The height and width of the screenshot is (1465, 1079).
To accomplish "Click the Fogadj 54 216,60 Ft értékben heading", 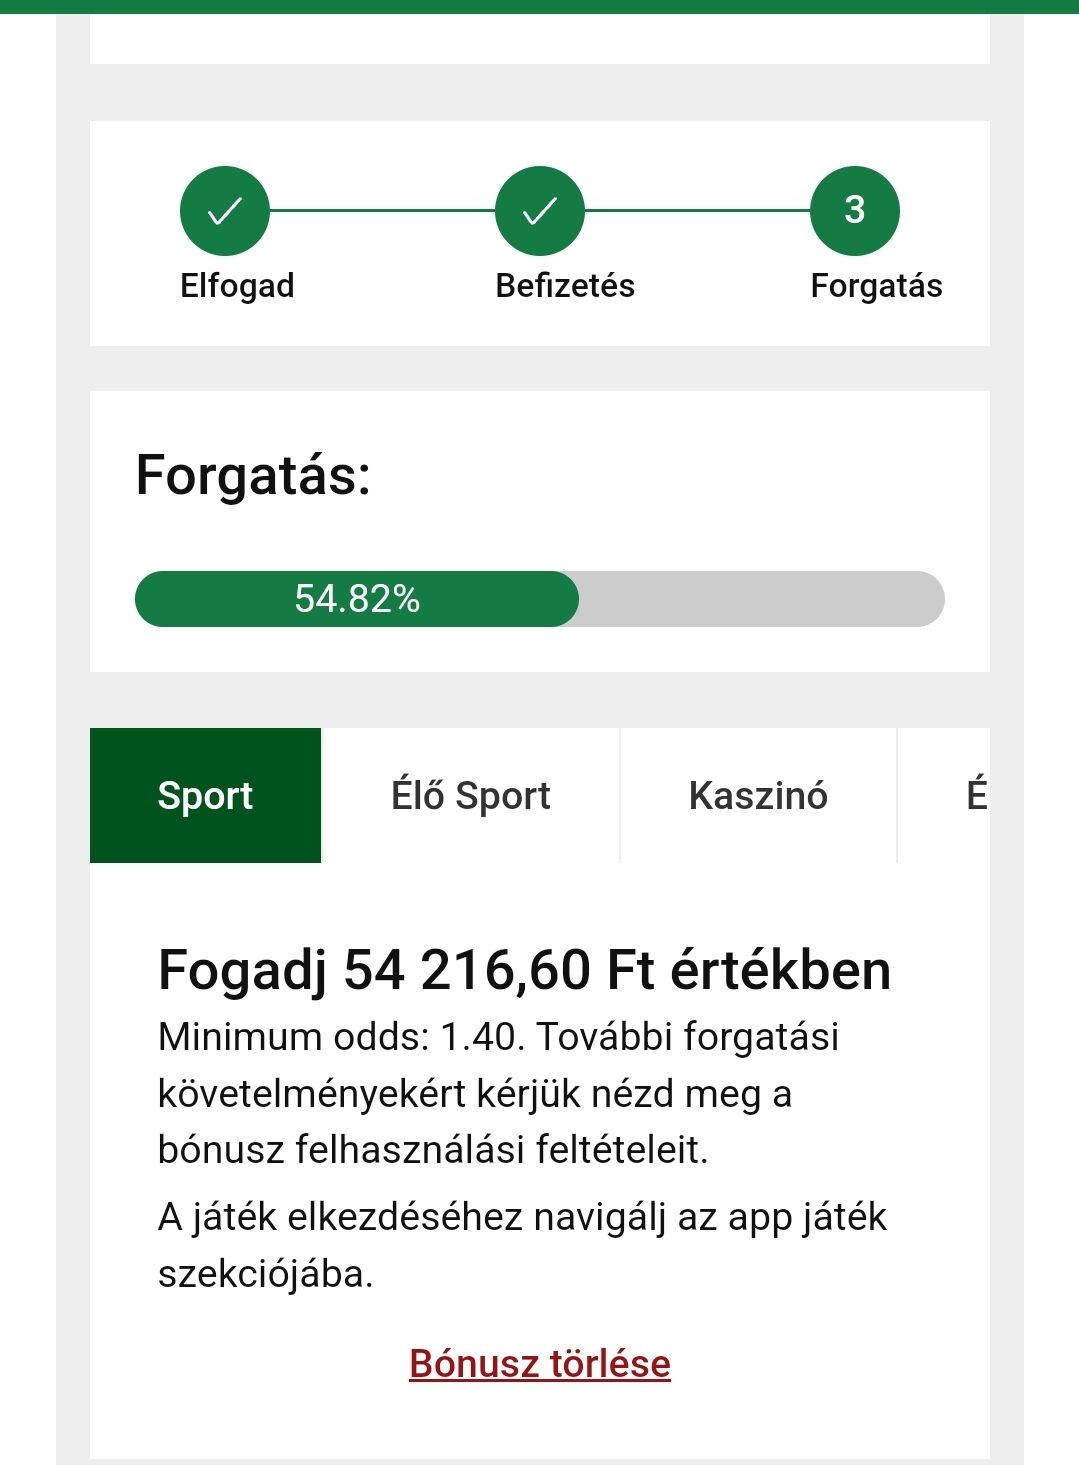I will [524, 971].
